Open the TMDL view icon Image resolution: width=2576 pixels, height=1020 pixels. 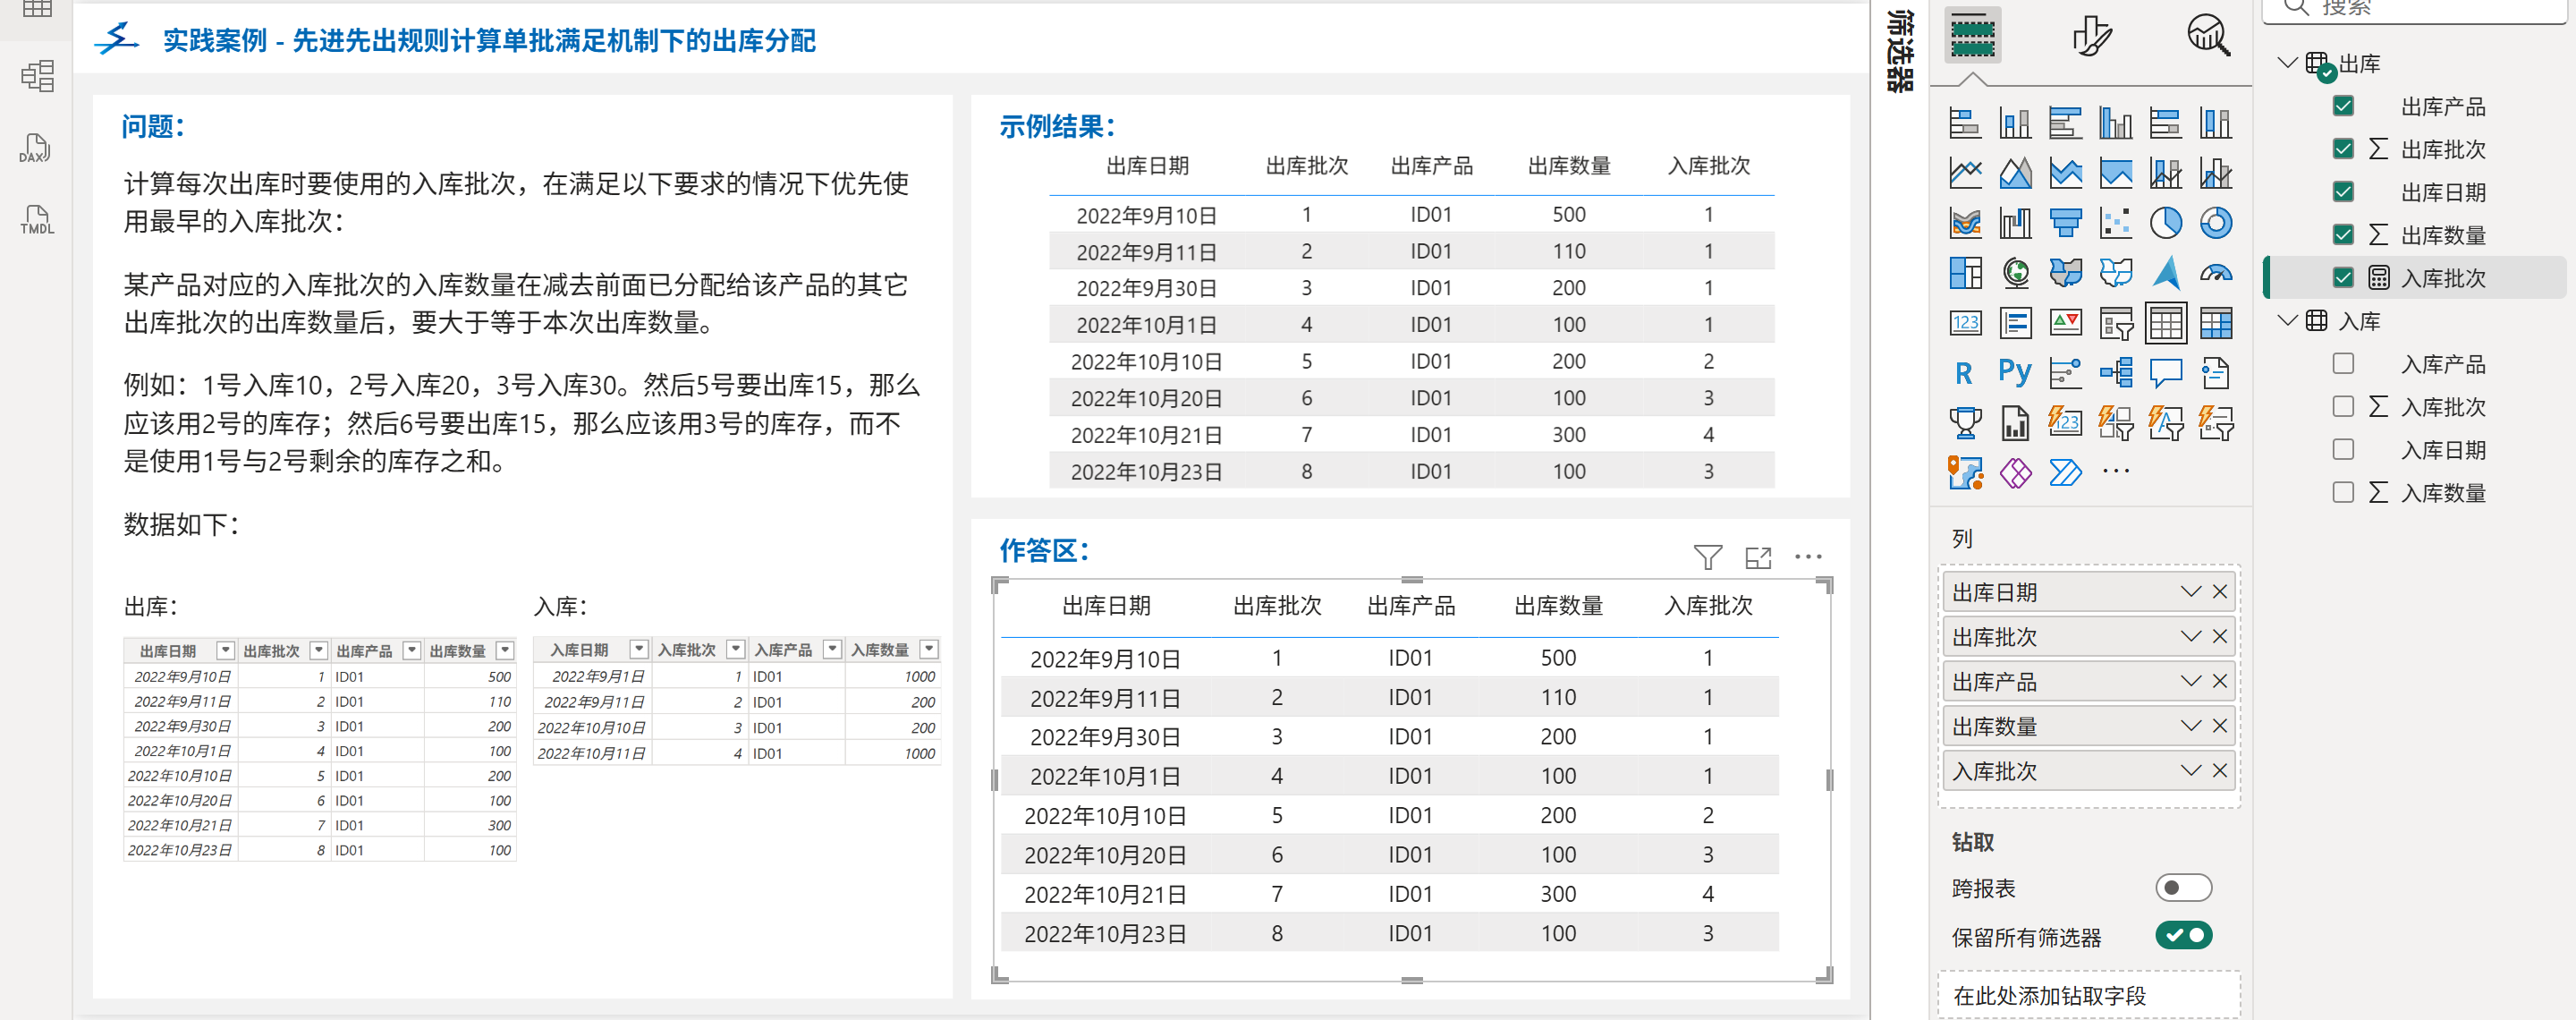click(x=36, y=219)
